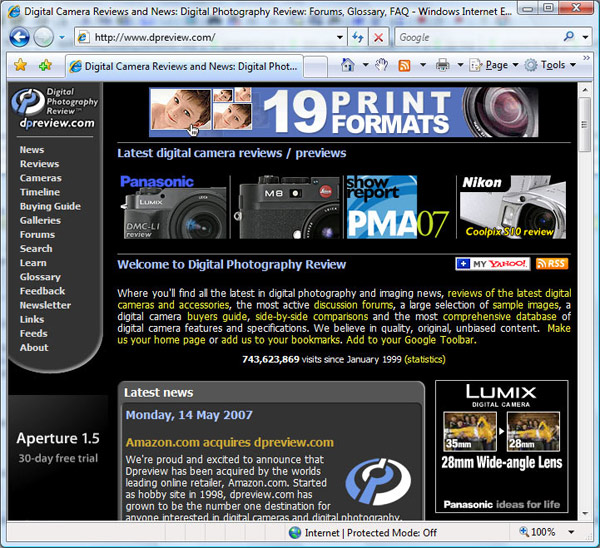Expand the Feeds dropdown arrow
Viewport: 600px width, 548px height.
click(423, 65)
